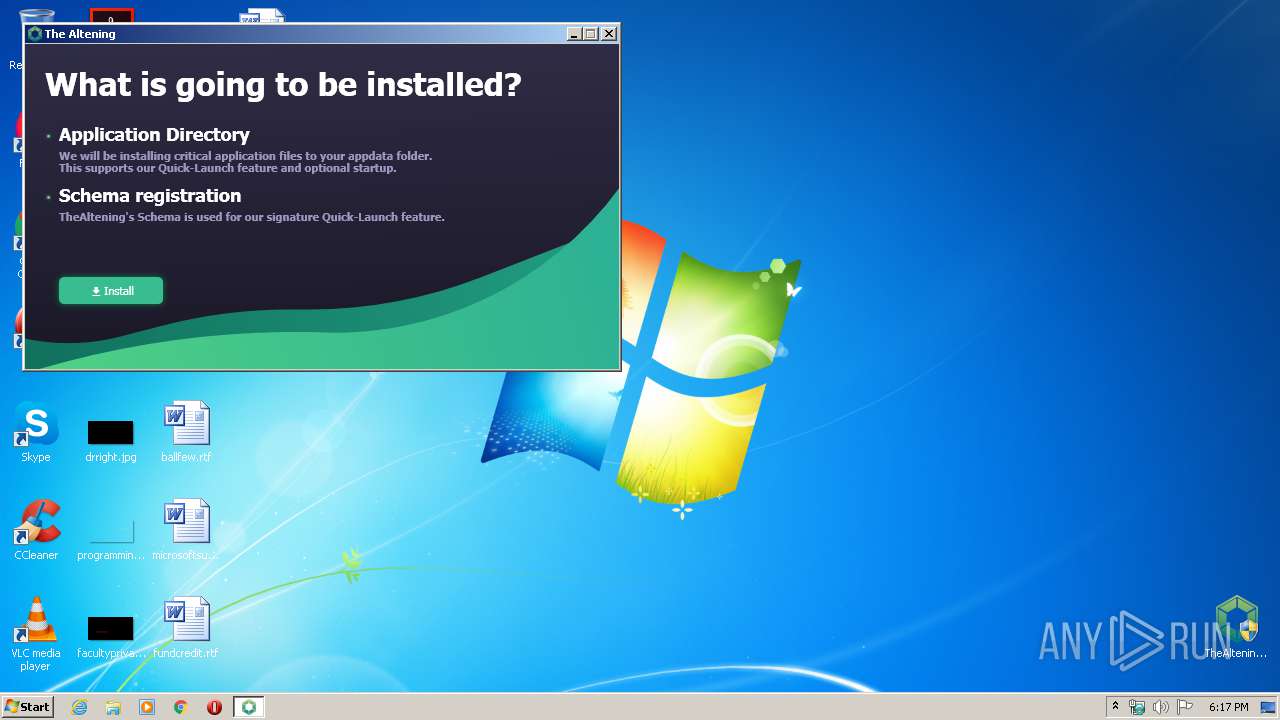Open the volume speaker tray icon
Image resolution: width=1280 pixels, height=720 pixels.
pyautogui.click(x=1161, y=707)
